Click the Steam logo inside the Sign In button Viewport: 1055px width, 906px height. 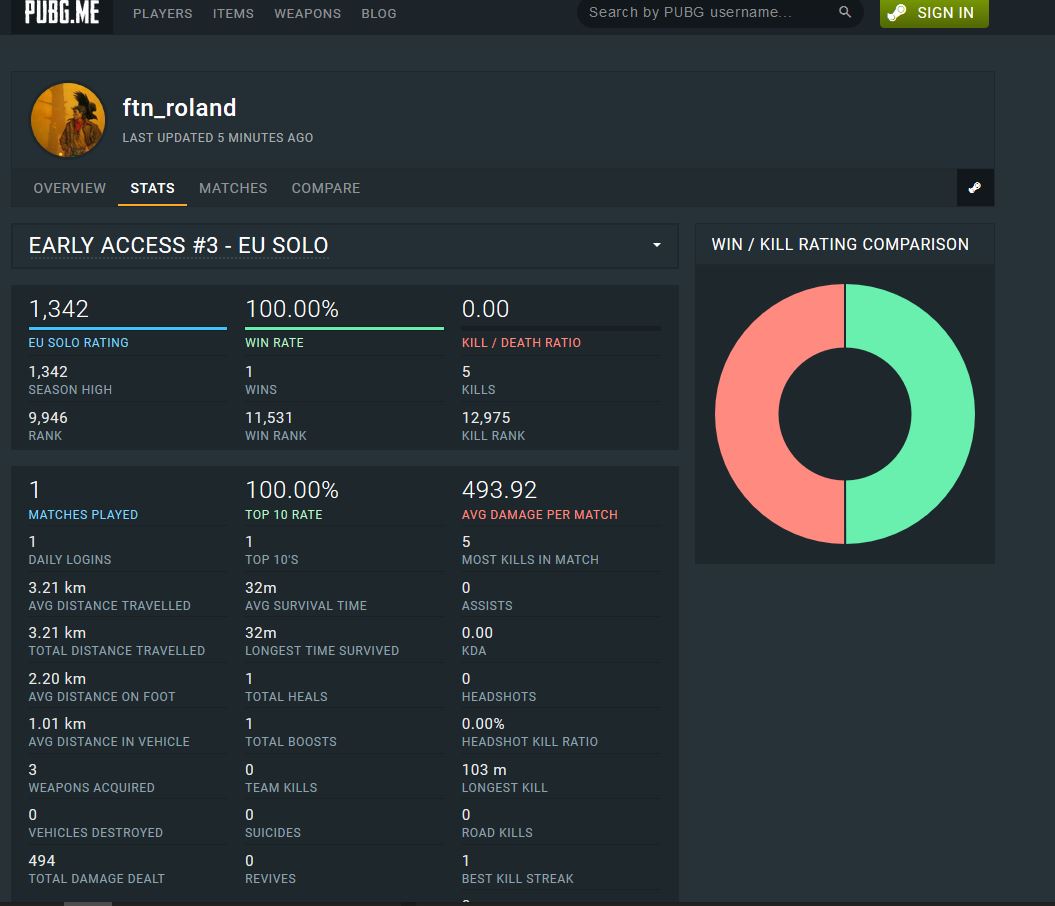tap(898, 13)
